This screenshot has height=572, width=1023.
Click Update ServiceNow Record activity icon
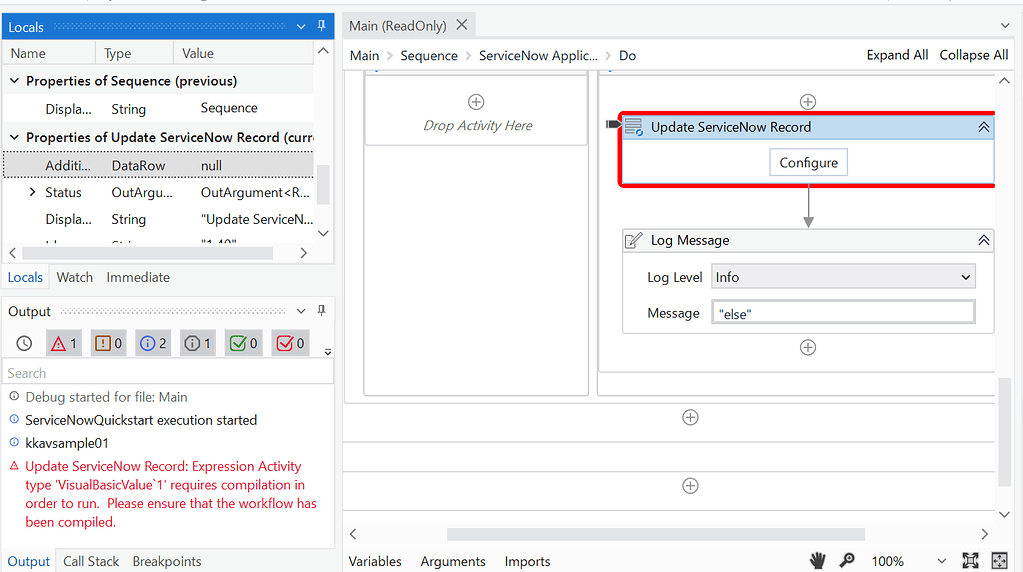point(634,127)
